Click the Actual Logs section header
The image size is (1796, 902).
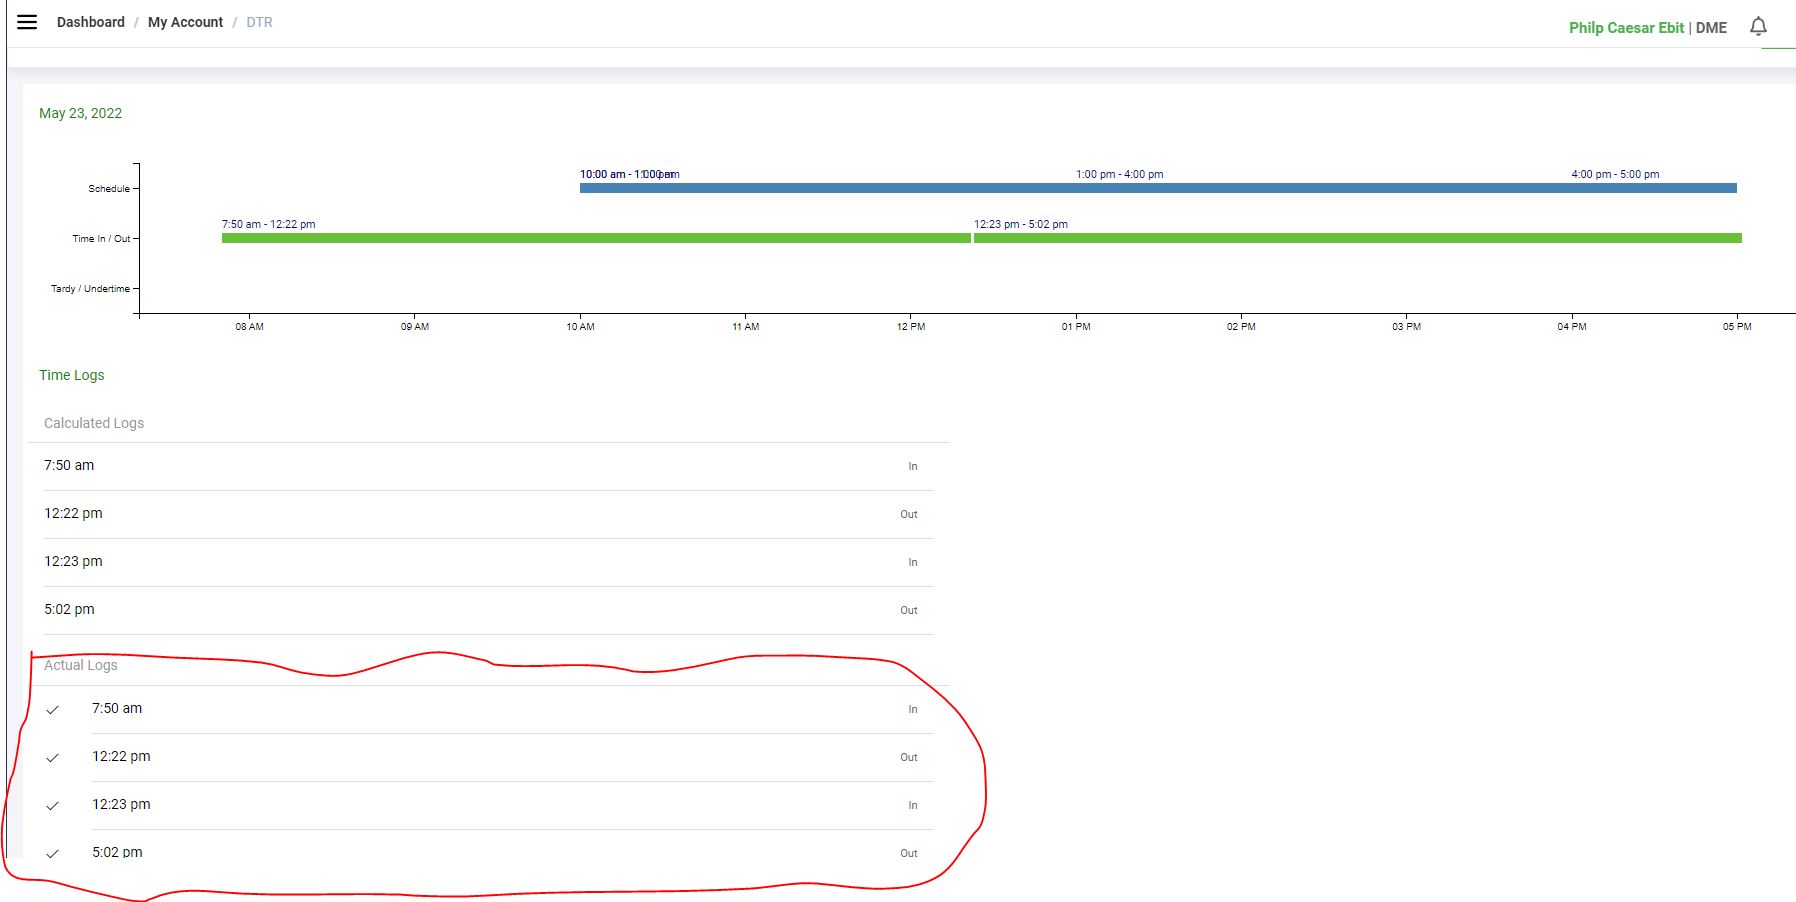[81, 665]
